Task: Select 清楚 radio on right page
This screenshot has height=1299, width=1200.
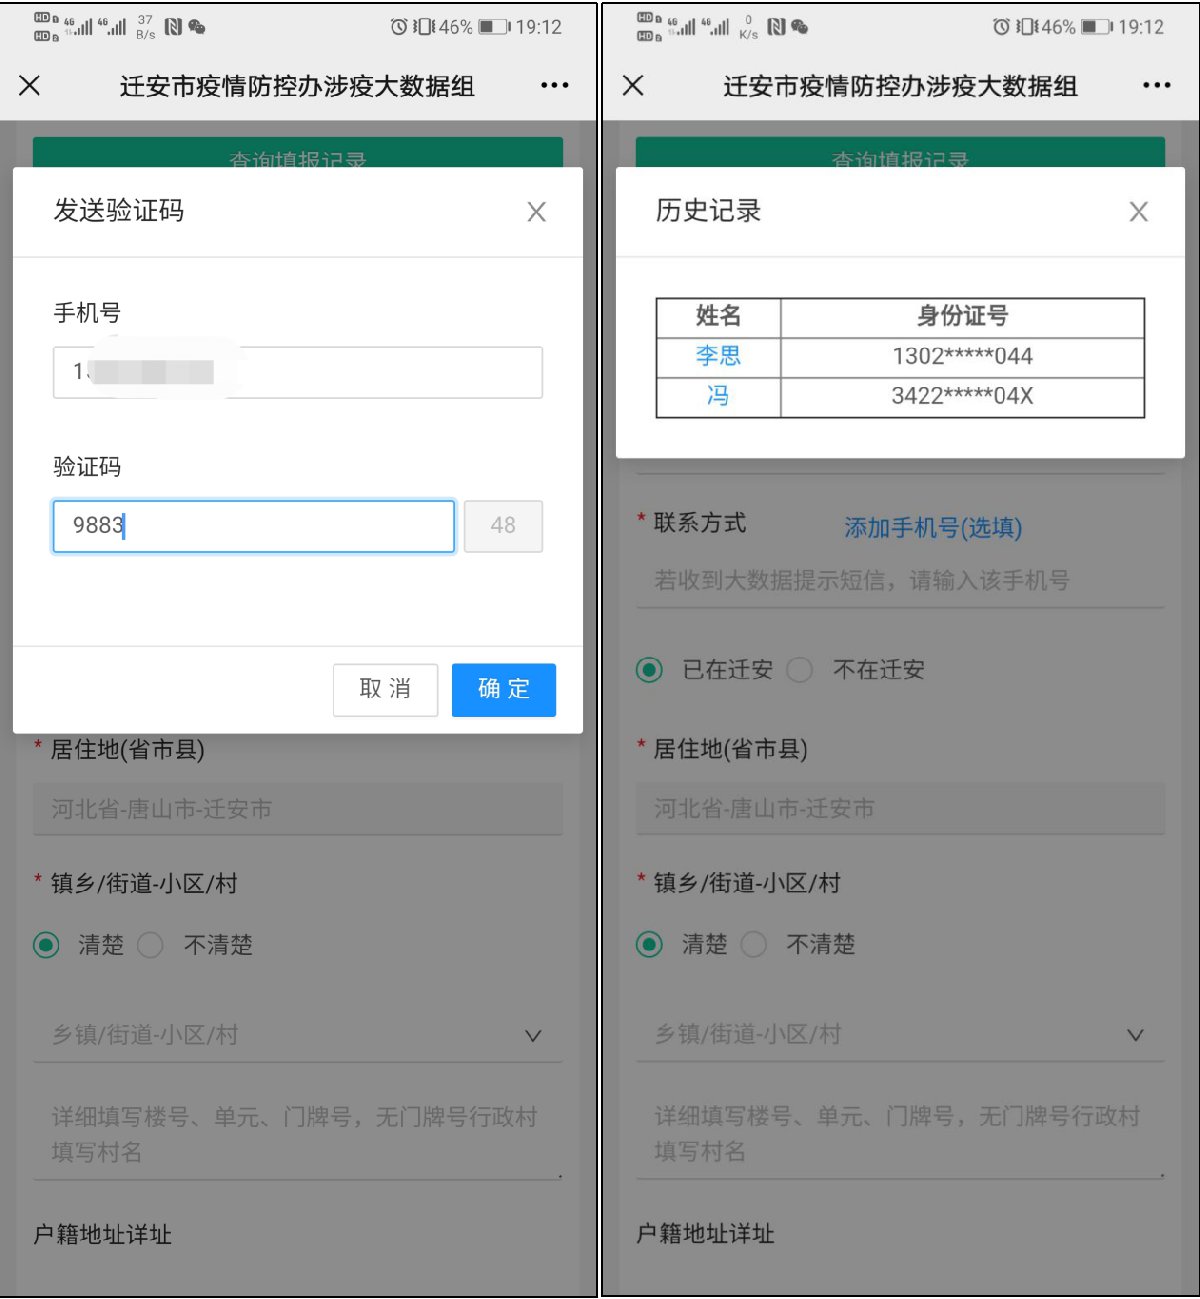Action: point(649,944)
